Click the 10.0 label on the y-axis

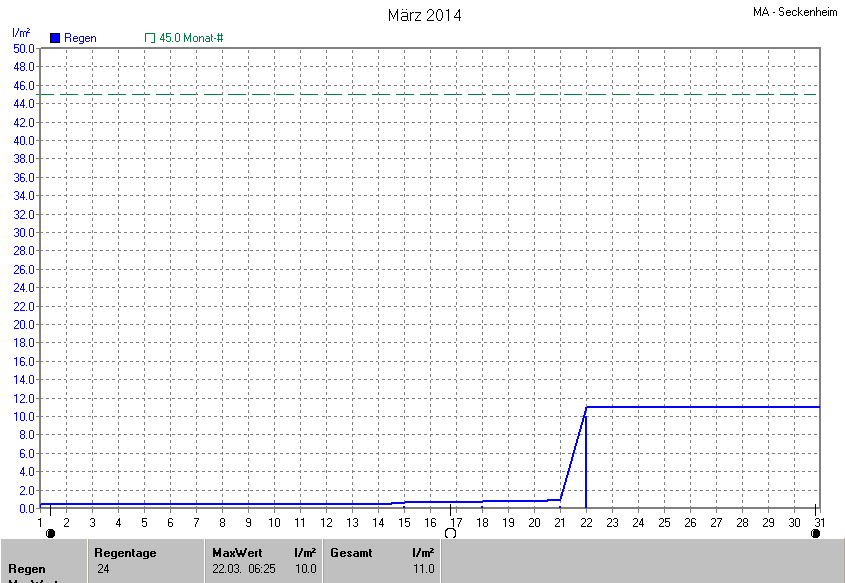(23, 416)
